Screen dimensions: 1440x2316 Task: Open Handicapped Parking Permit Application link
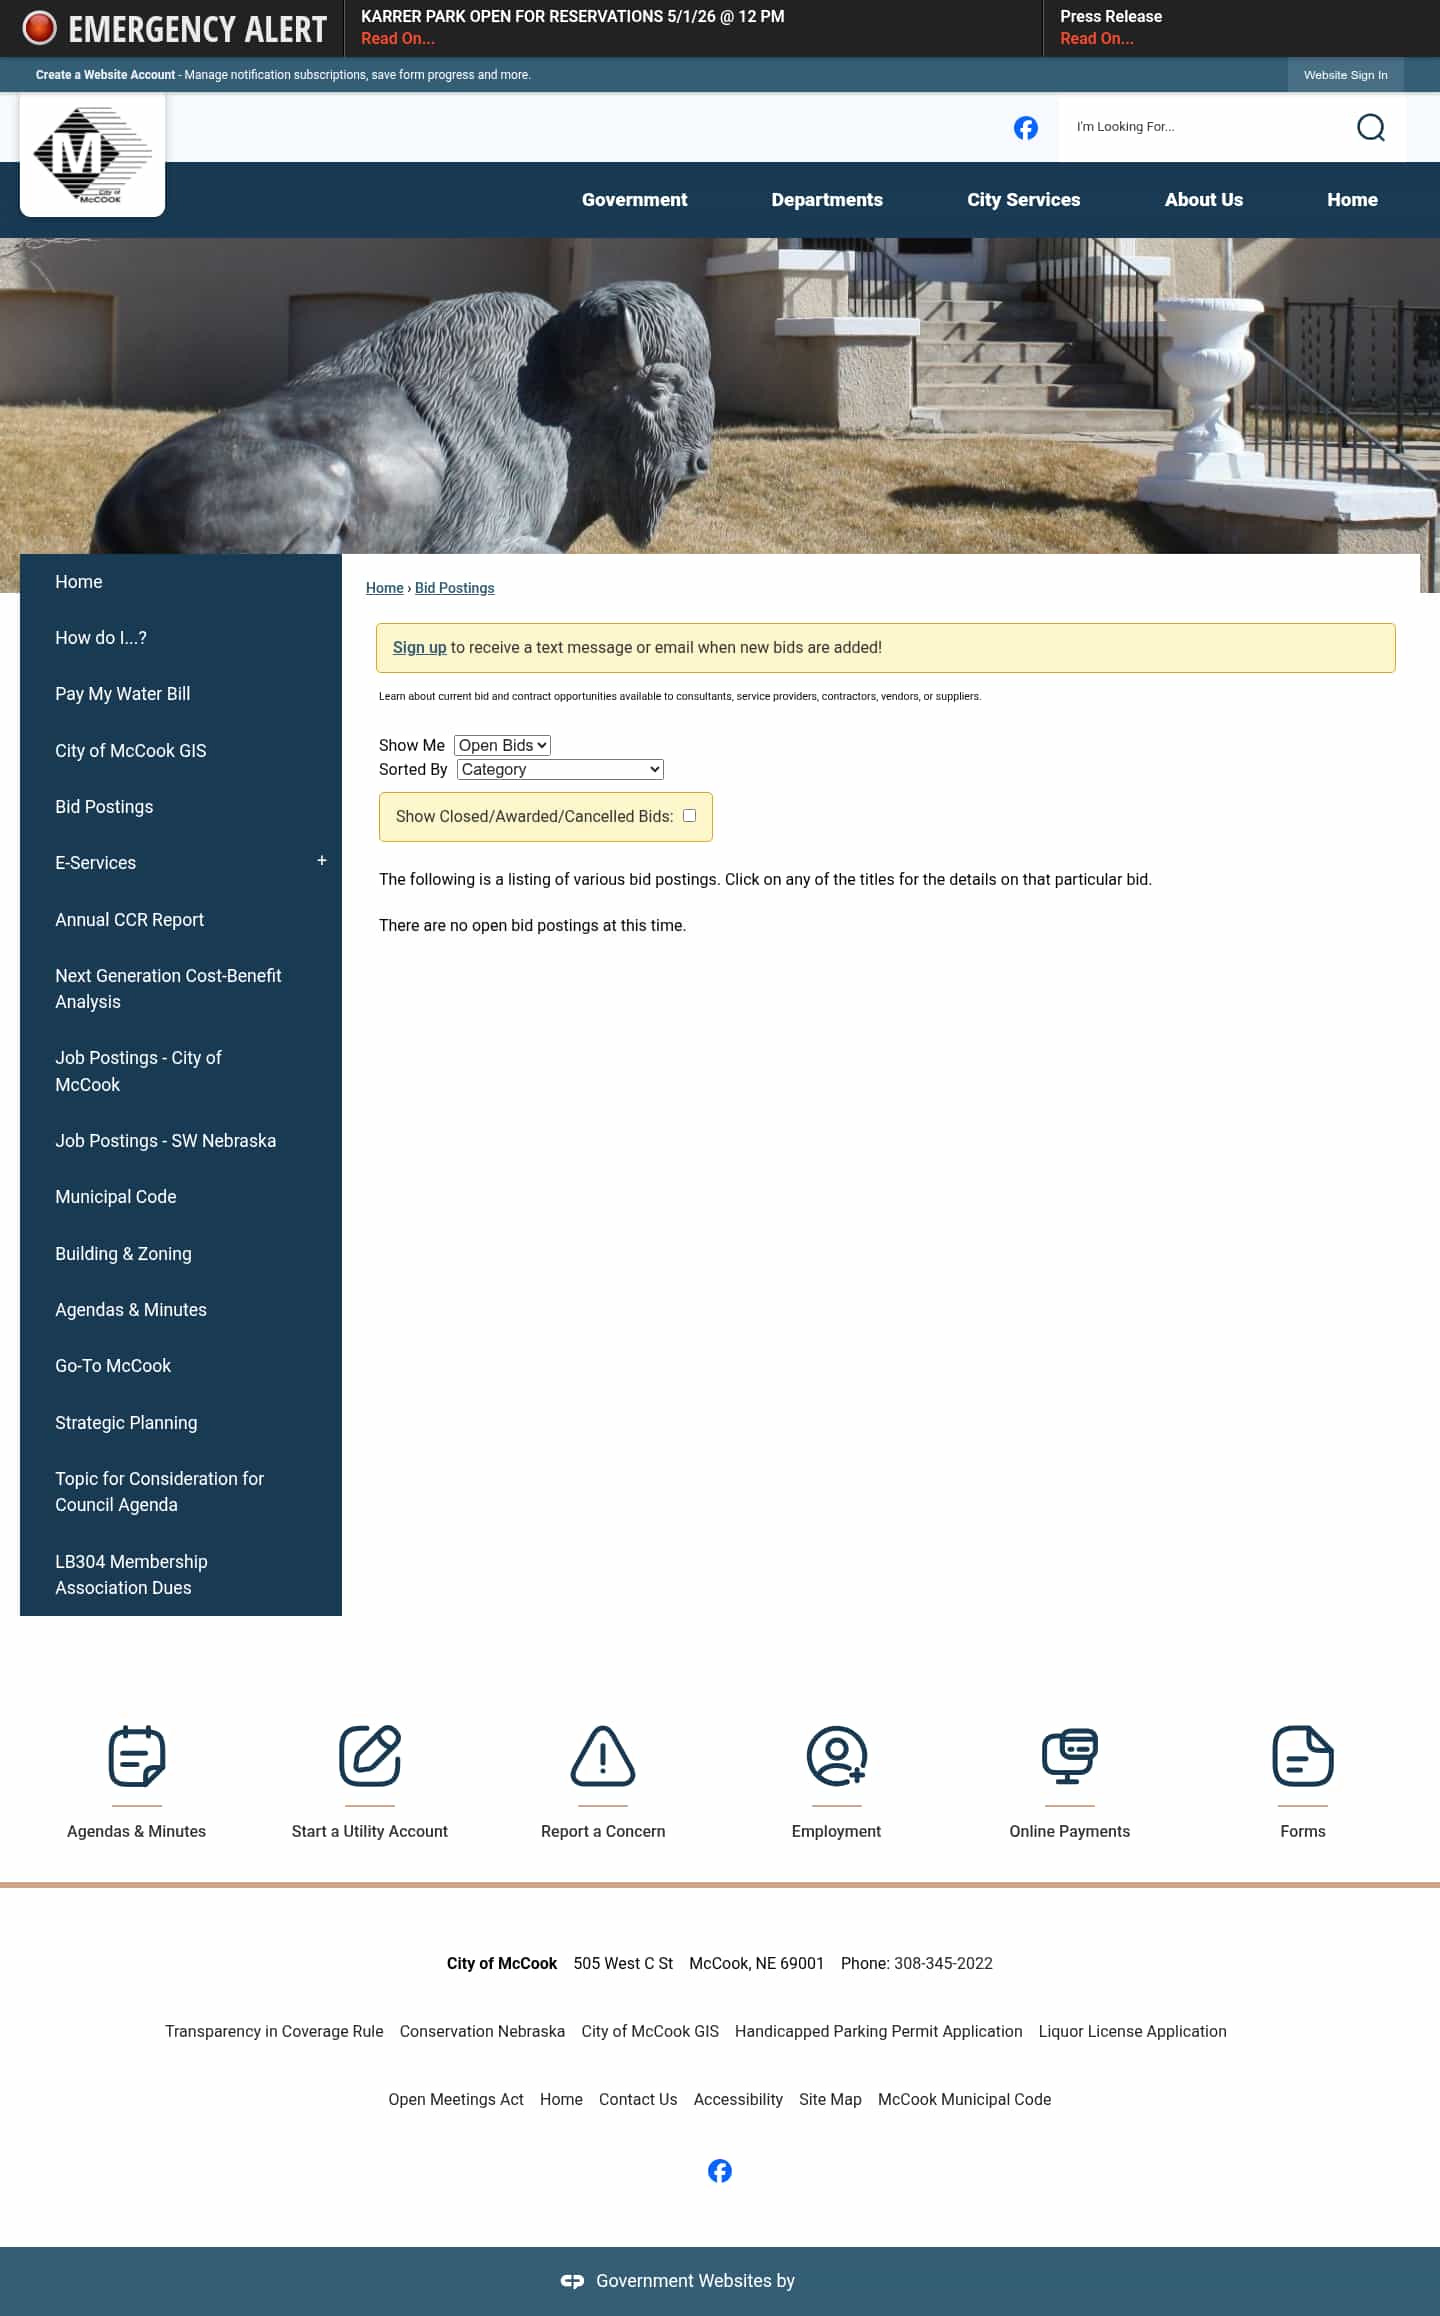coord(878,2031)
